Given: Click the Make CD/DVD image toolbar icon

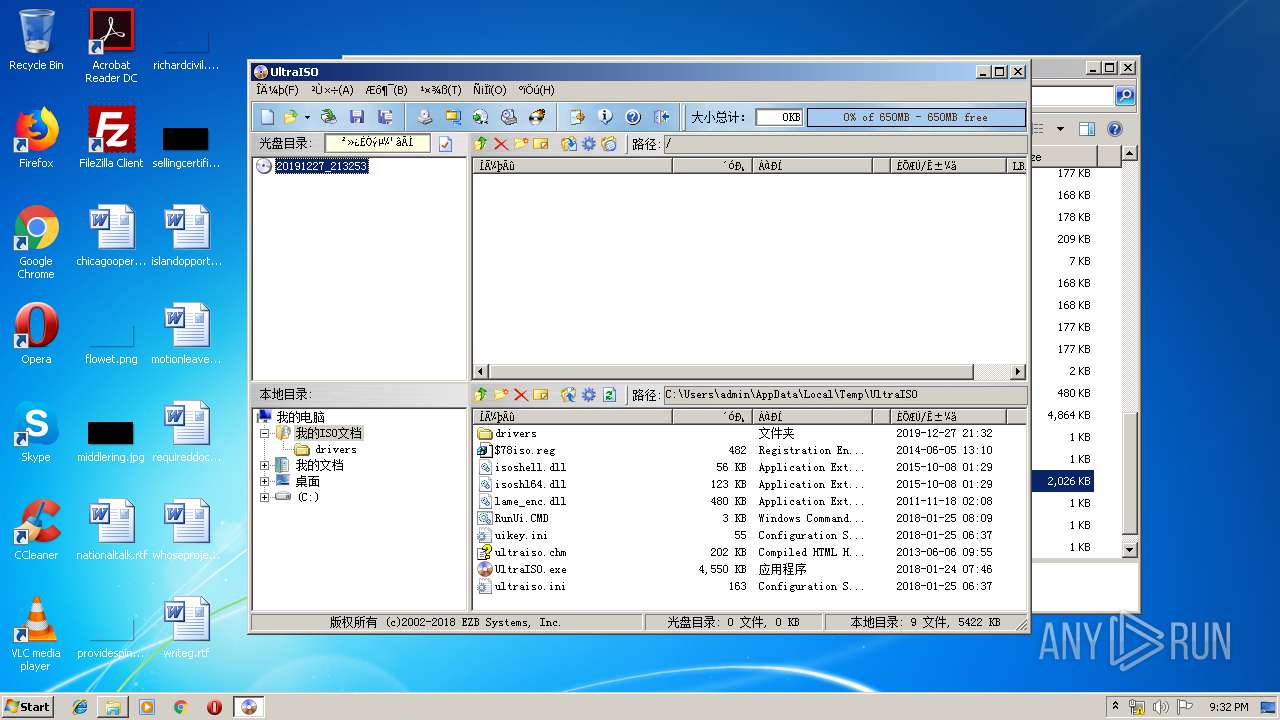Looking at the screenshot, I should tap(425, 117).
